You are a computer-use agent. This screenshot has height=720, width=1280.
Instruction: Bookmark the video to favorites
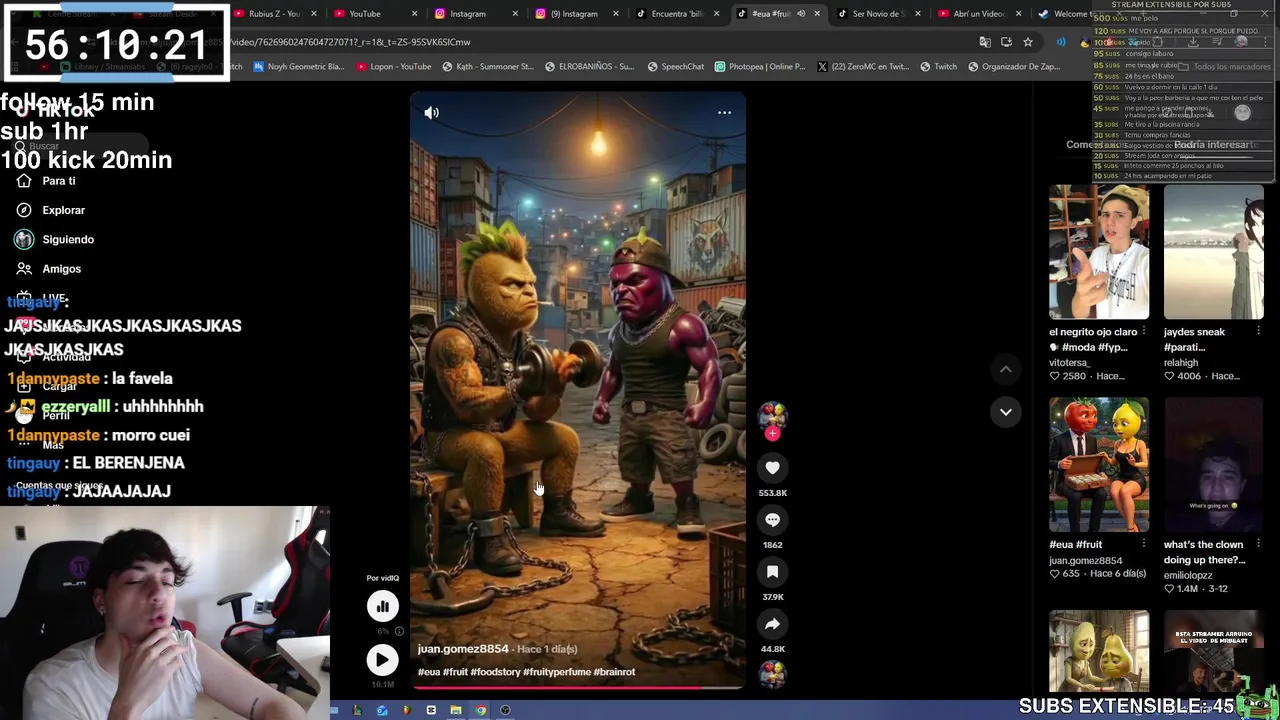pyautogui.click(x=772, y=572)
